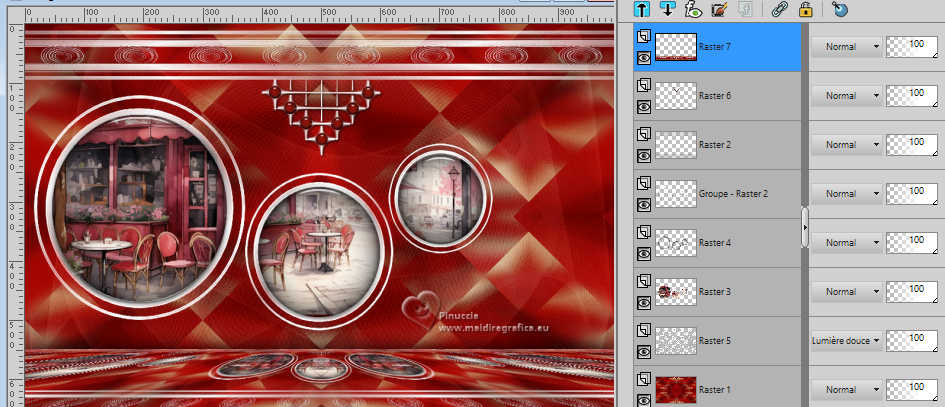Select layer named Raster 2

tap(715, 145)
